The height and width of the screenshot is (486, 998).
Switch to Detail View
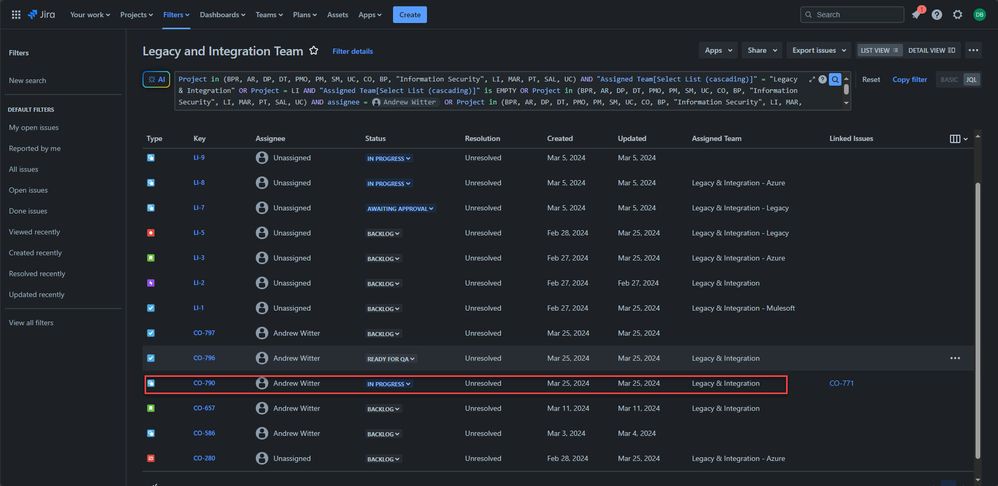click(931, 50)
